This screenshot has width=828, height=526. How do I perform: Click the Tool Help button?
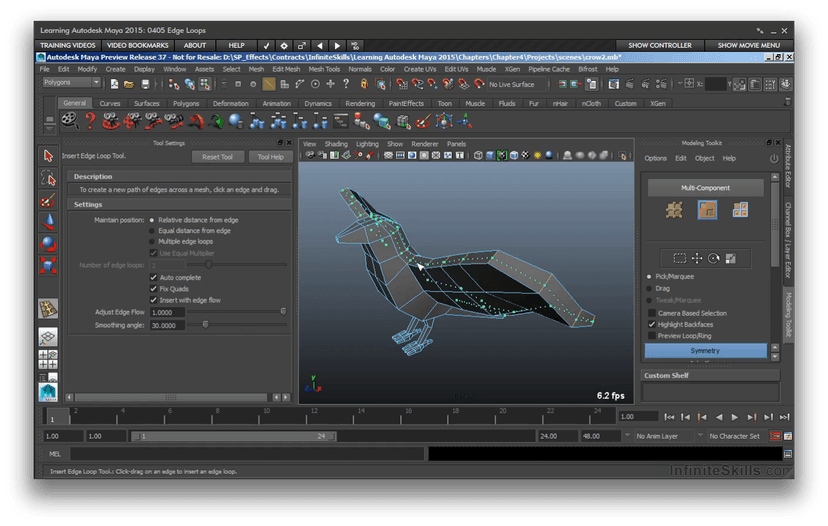pos(270,157)
